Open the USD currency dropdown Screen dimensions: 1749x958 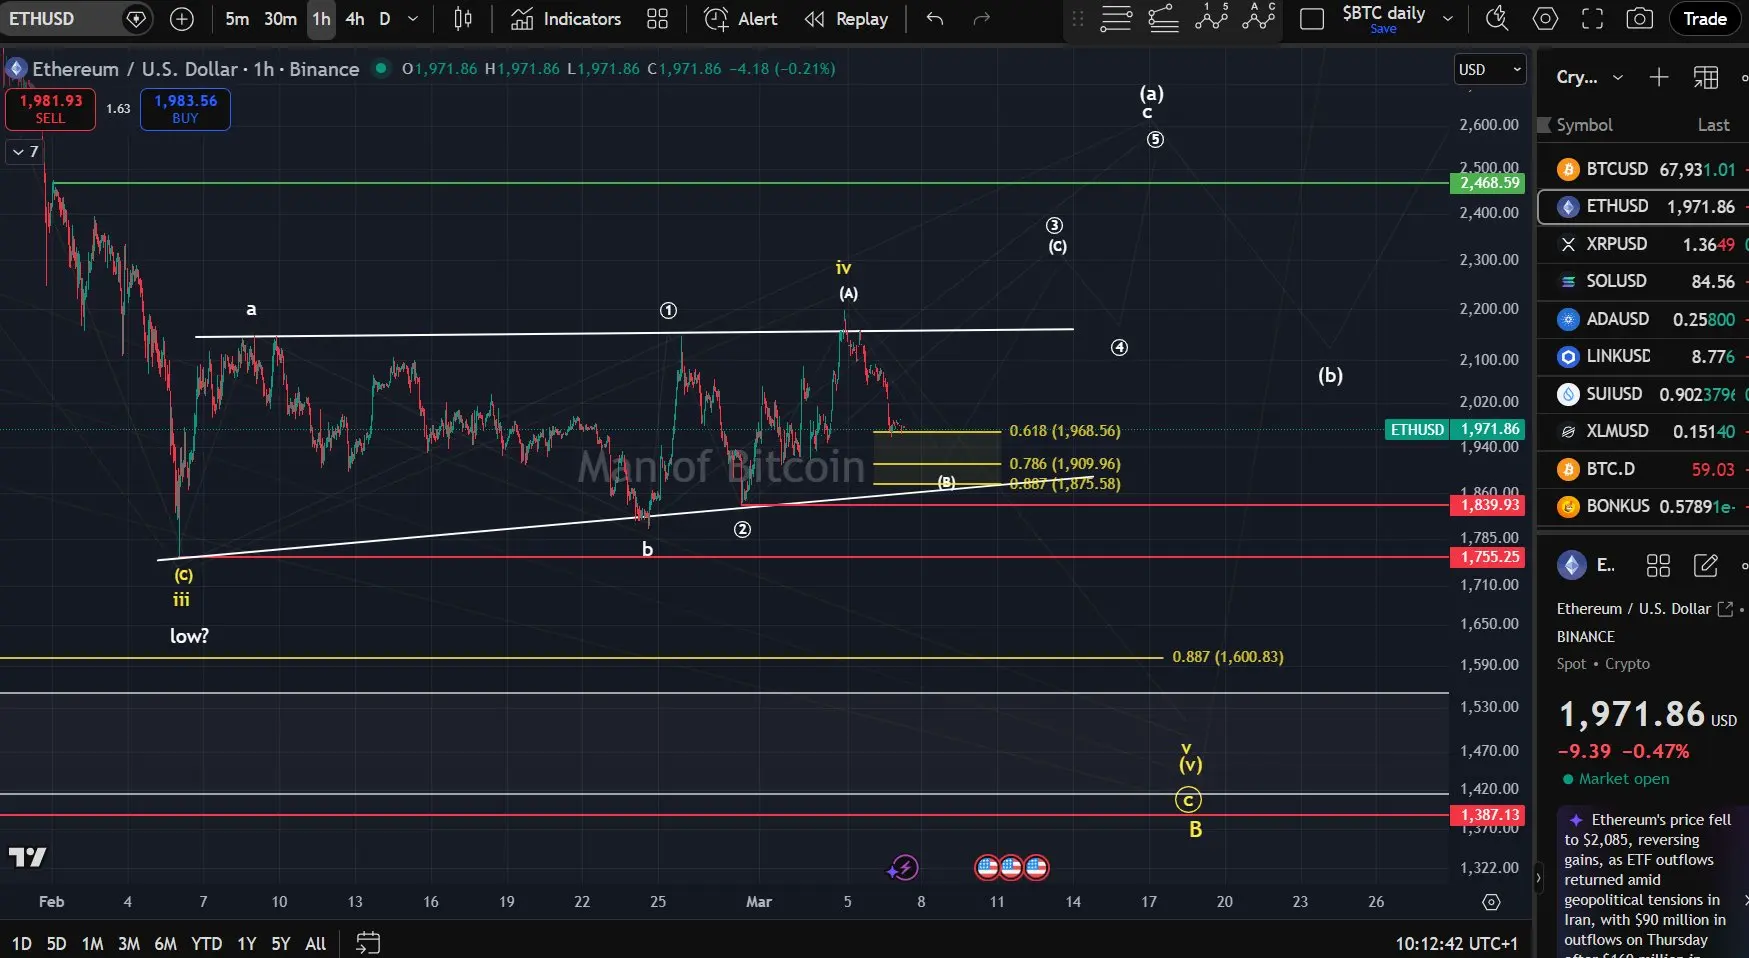[x=1489, y=69]
